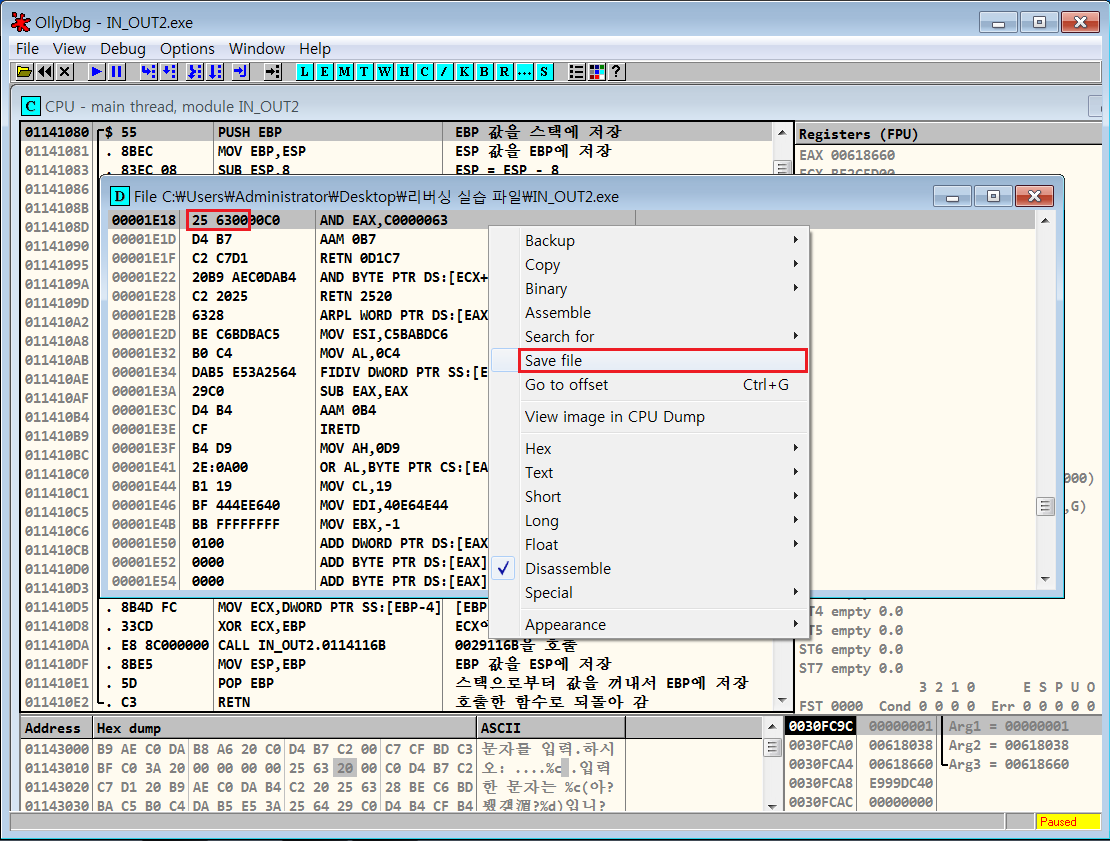Screen dimensions: 1110x841
Task: Open Memory map with M button
Action: click(x=344, y=71)
